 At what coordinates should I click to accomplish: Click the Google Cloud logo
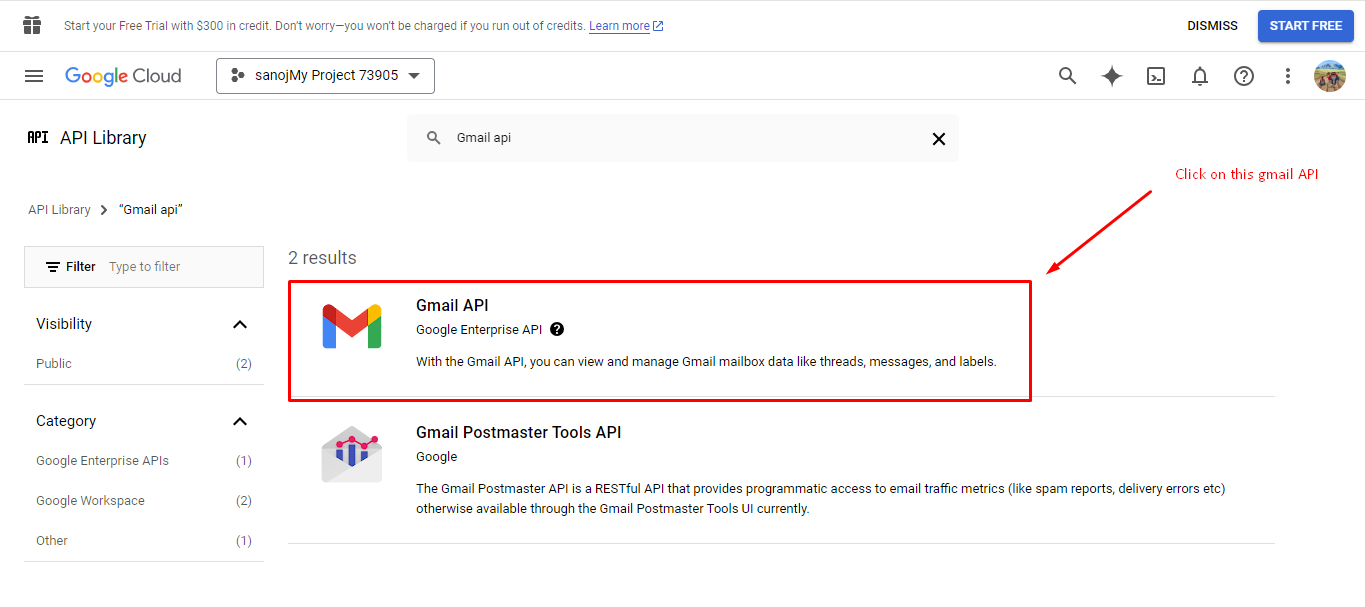[123, 76]
